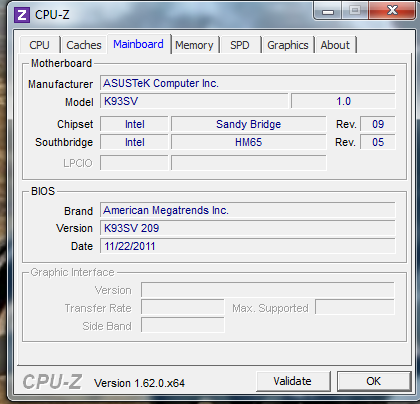420x404 pixels.
Task: Click the southbridge revision value 05
Action: click(x=378, y=142)
